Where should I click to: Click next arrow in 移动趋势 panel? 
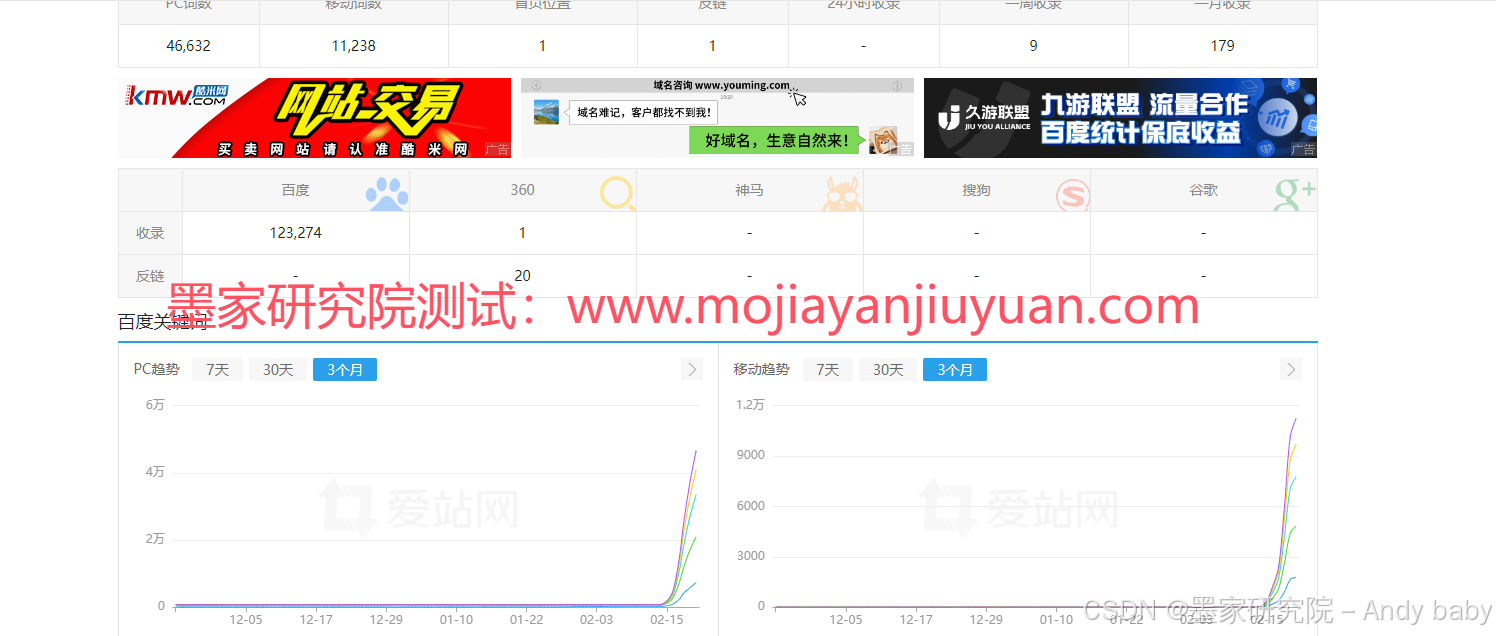1291,370
